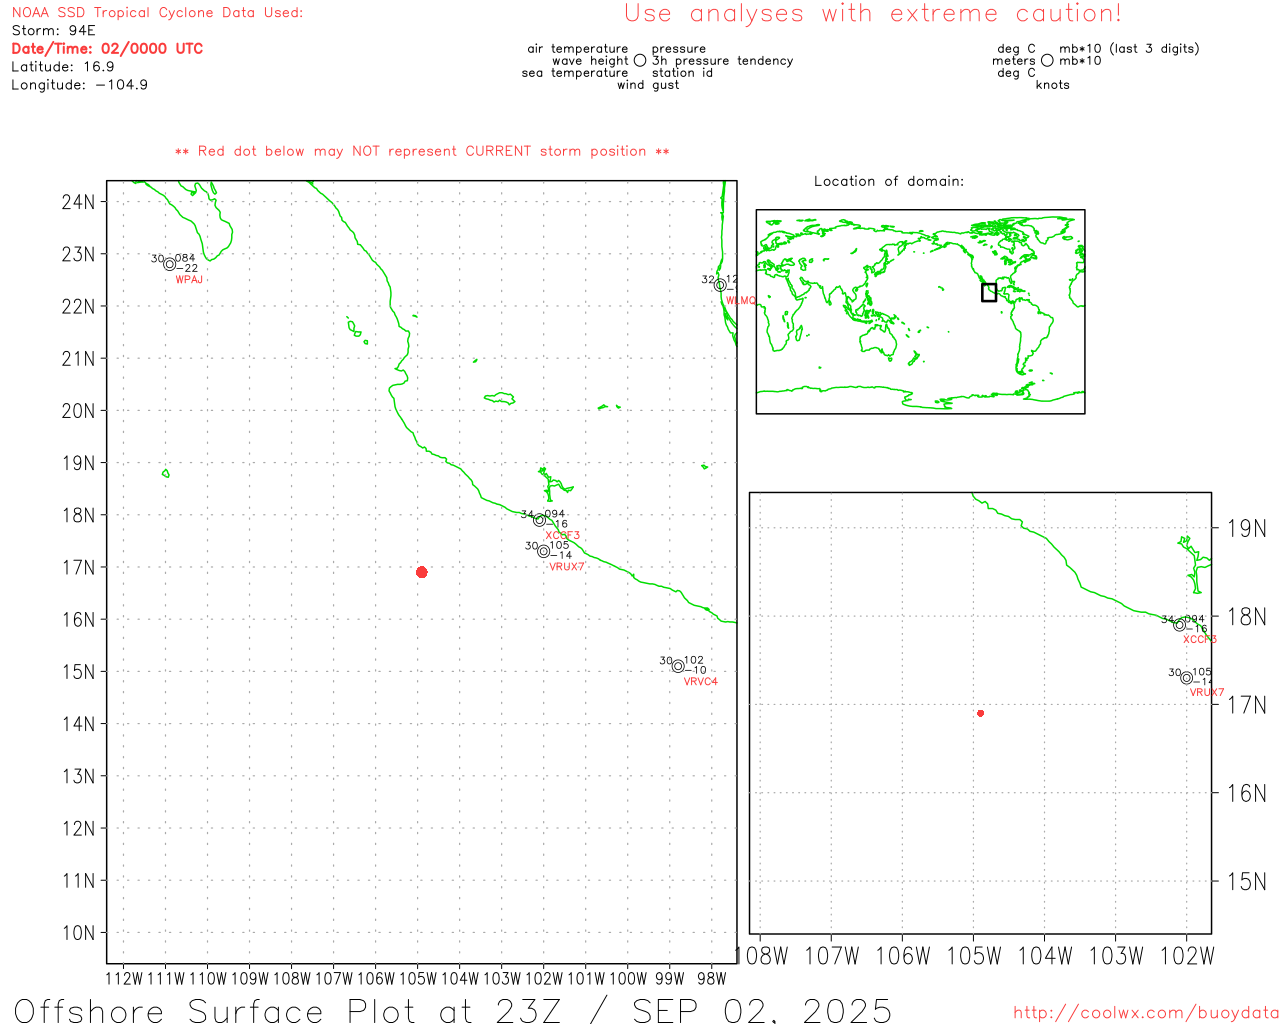The height and width of the screenshot is (1024, 1280).
Task: Click the 98W longitude label
Action: coord(712,979)
